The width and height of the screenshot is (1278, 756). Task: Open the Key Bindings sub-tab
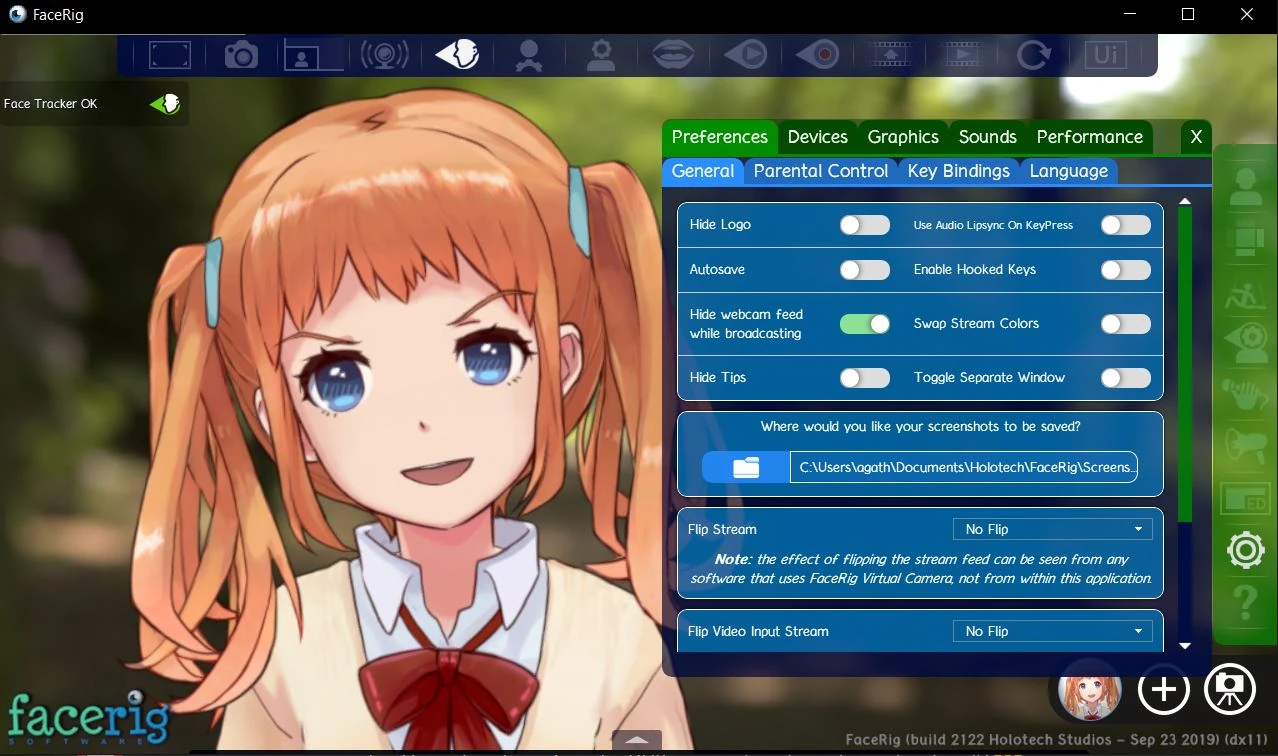click(959, 171)
